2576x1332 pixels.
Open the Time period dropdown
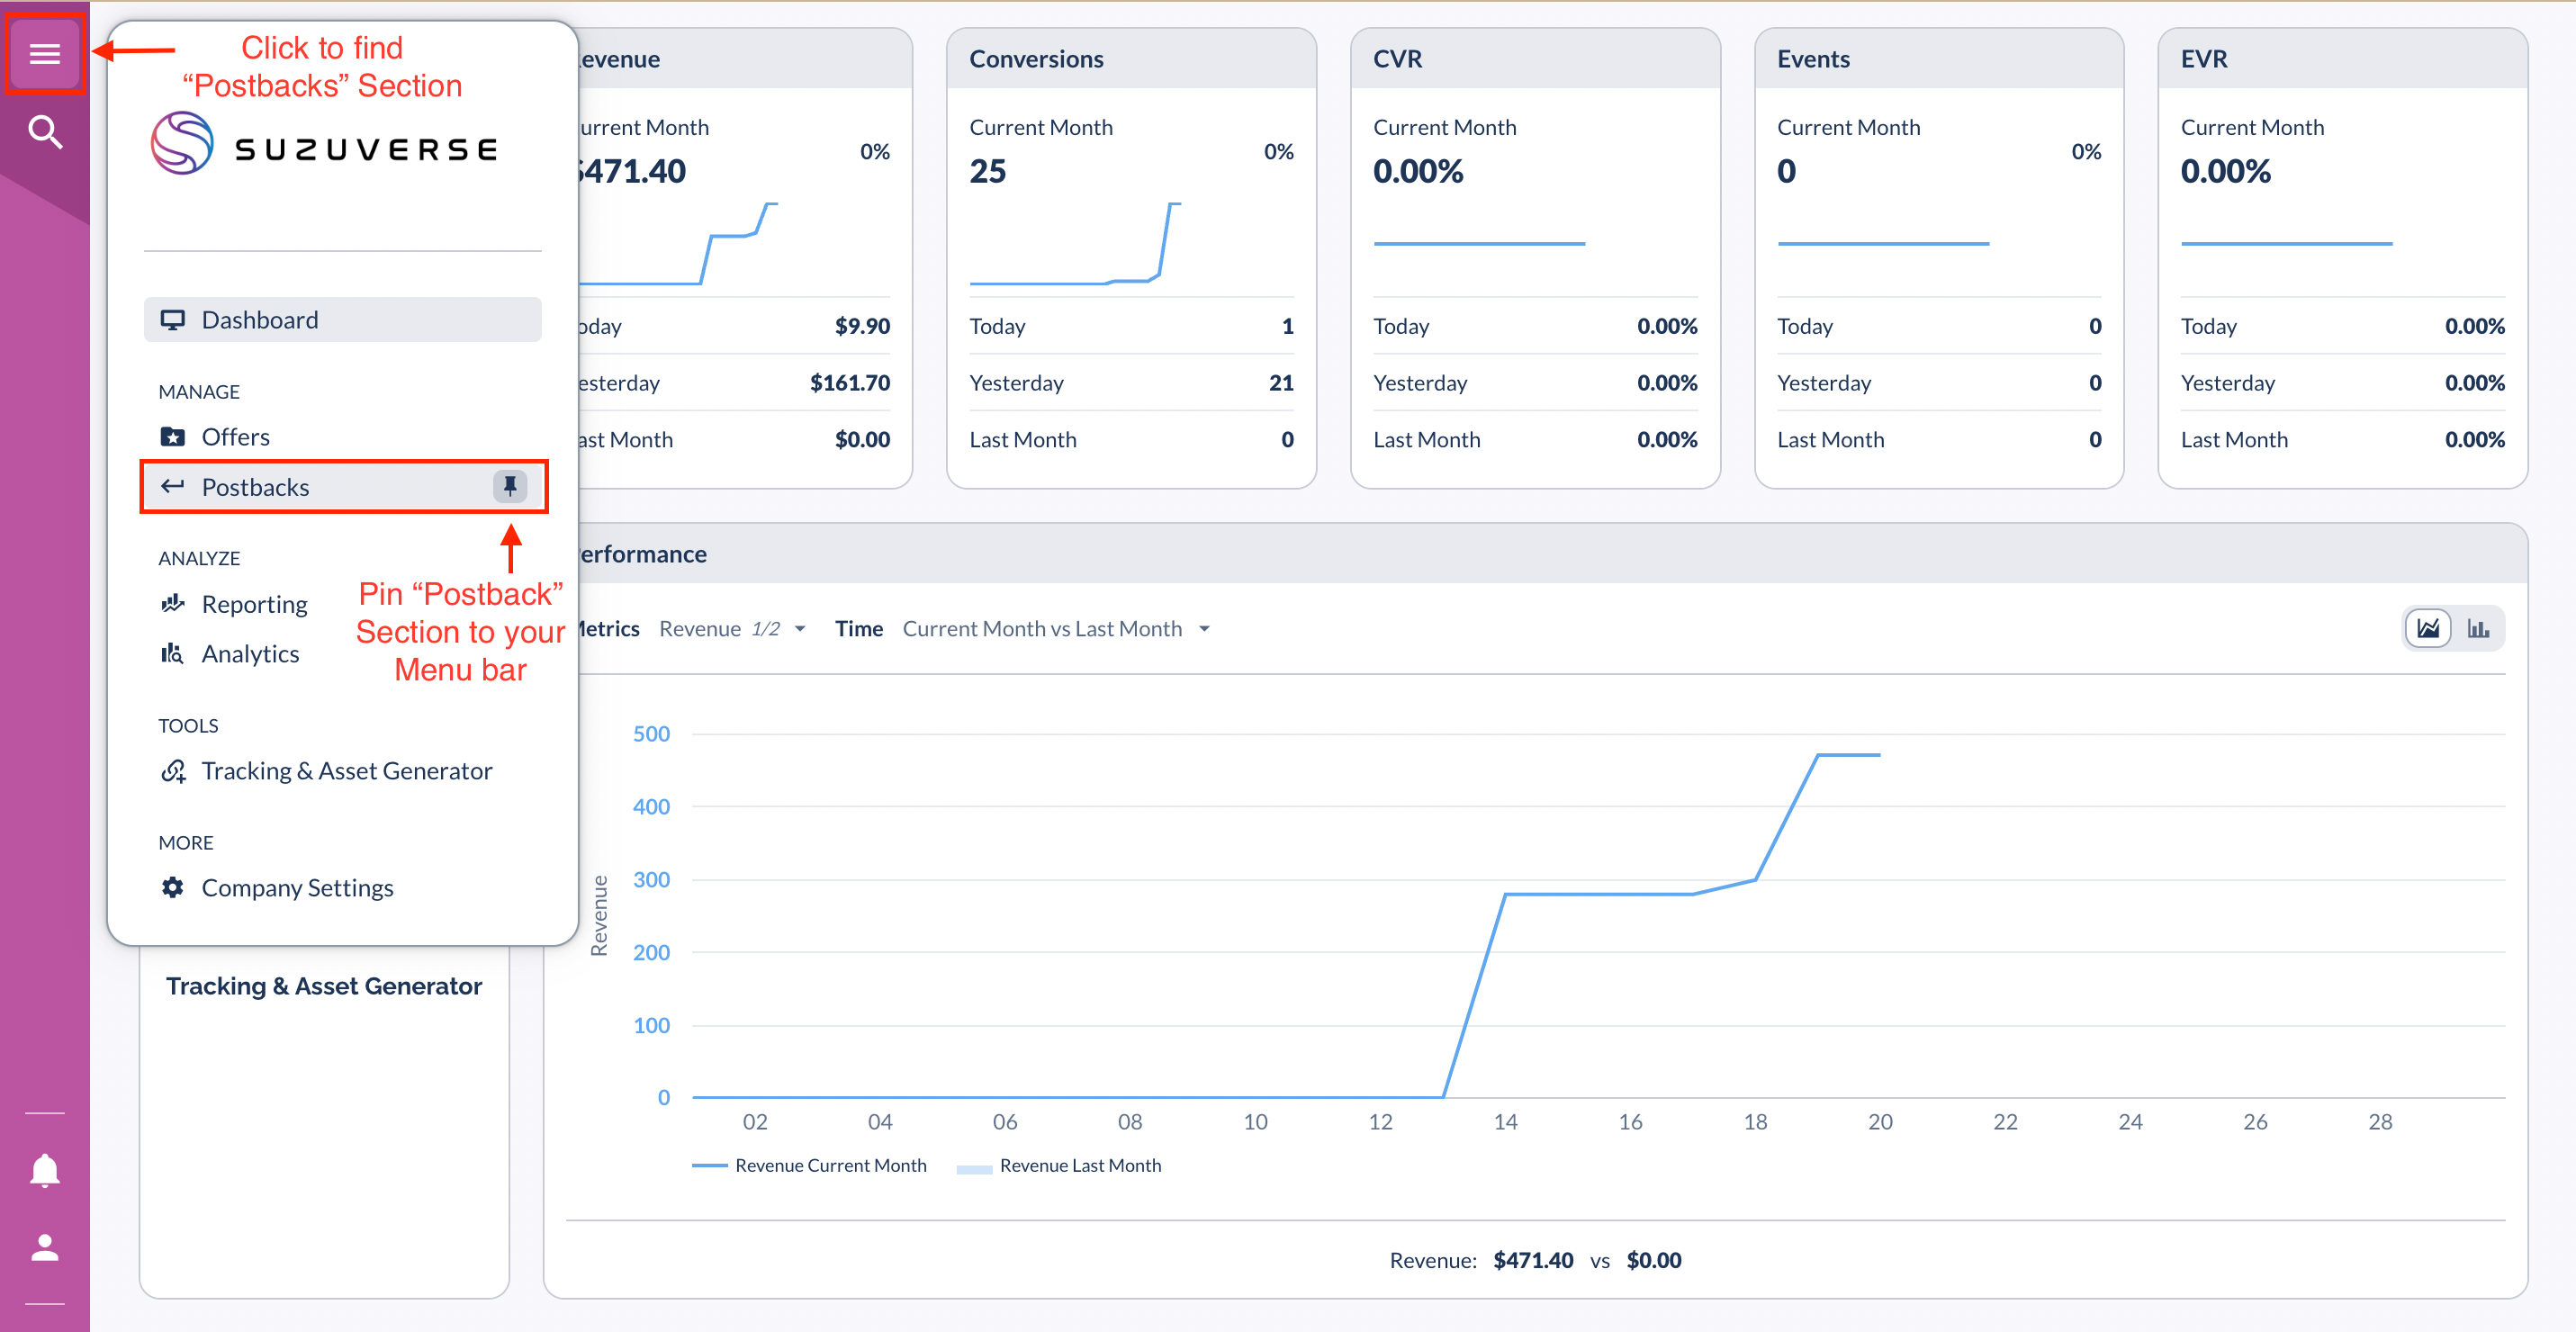pyautogui.click(x=1055, y=629)
